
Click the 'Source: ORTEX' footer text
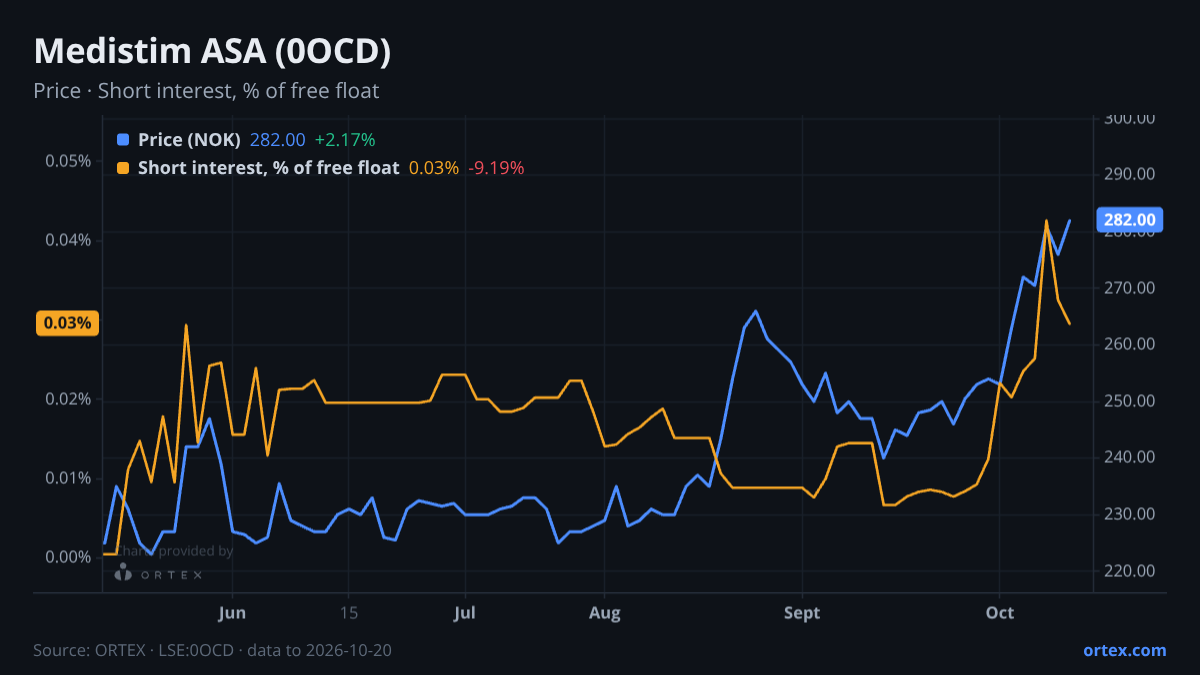click(87, 650)
